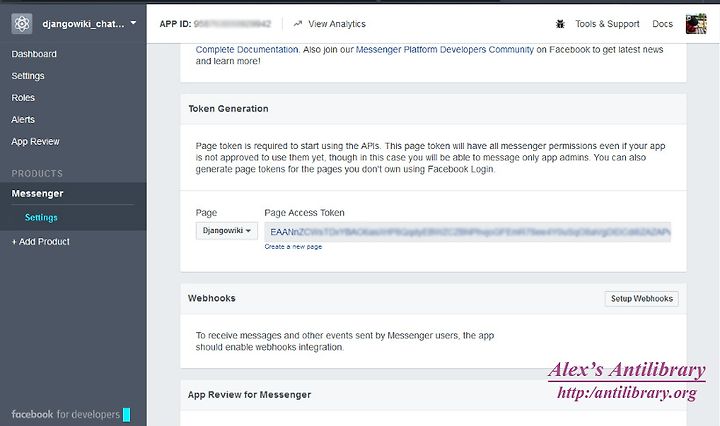This screenshot has height=426, width=720.
Task: Open Messenger Platform Developers Community link
Action: click(x=444, y=50)
